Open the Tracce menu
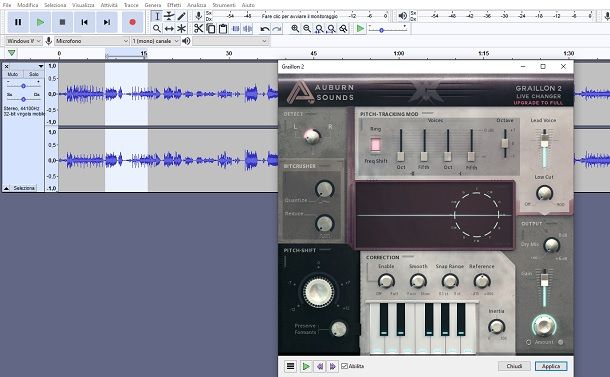610x377 pixels. pos(131,5)
